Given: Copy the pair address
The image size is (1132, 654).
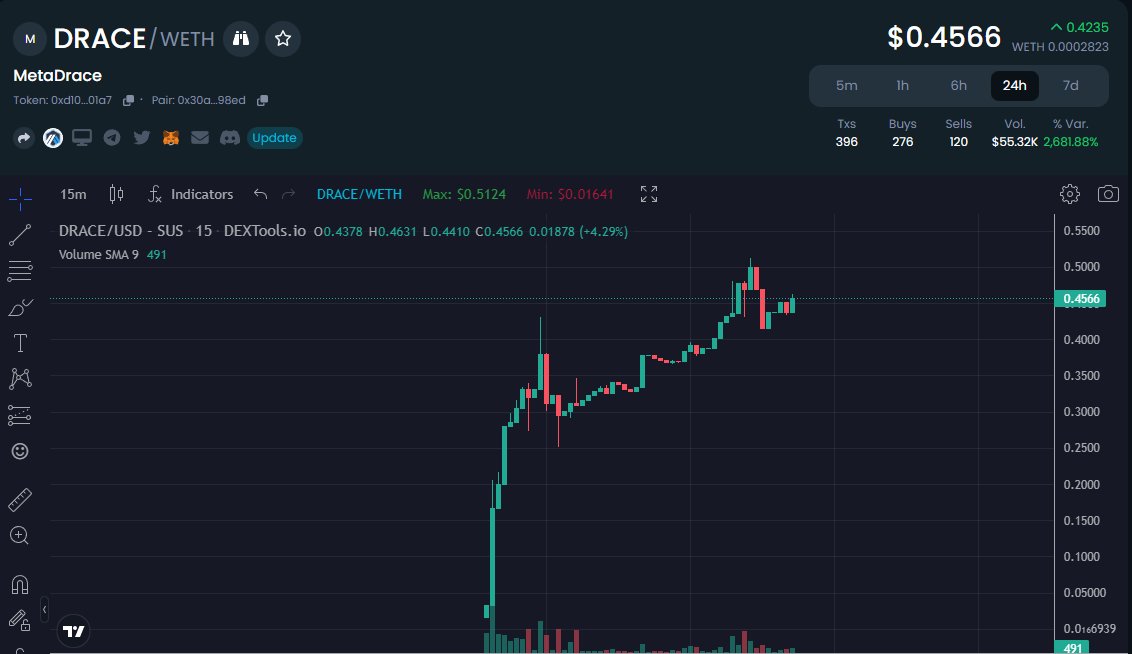Looking at the screenshot, I should [x=262, y=100].
